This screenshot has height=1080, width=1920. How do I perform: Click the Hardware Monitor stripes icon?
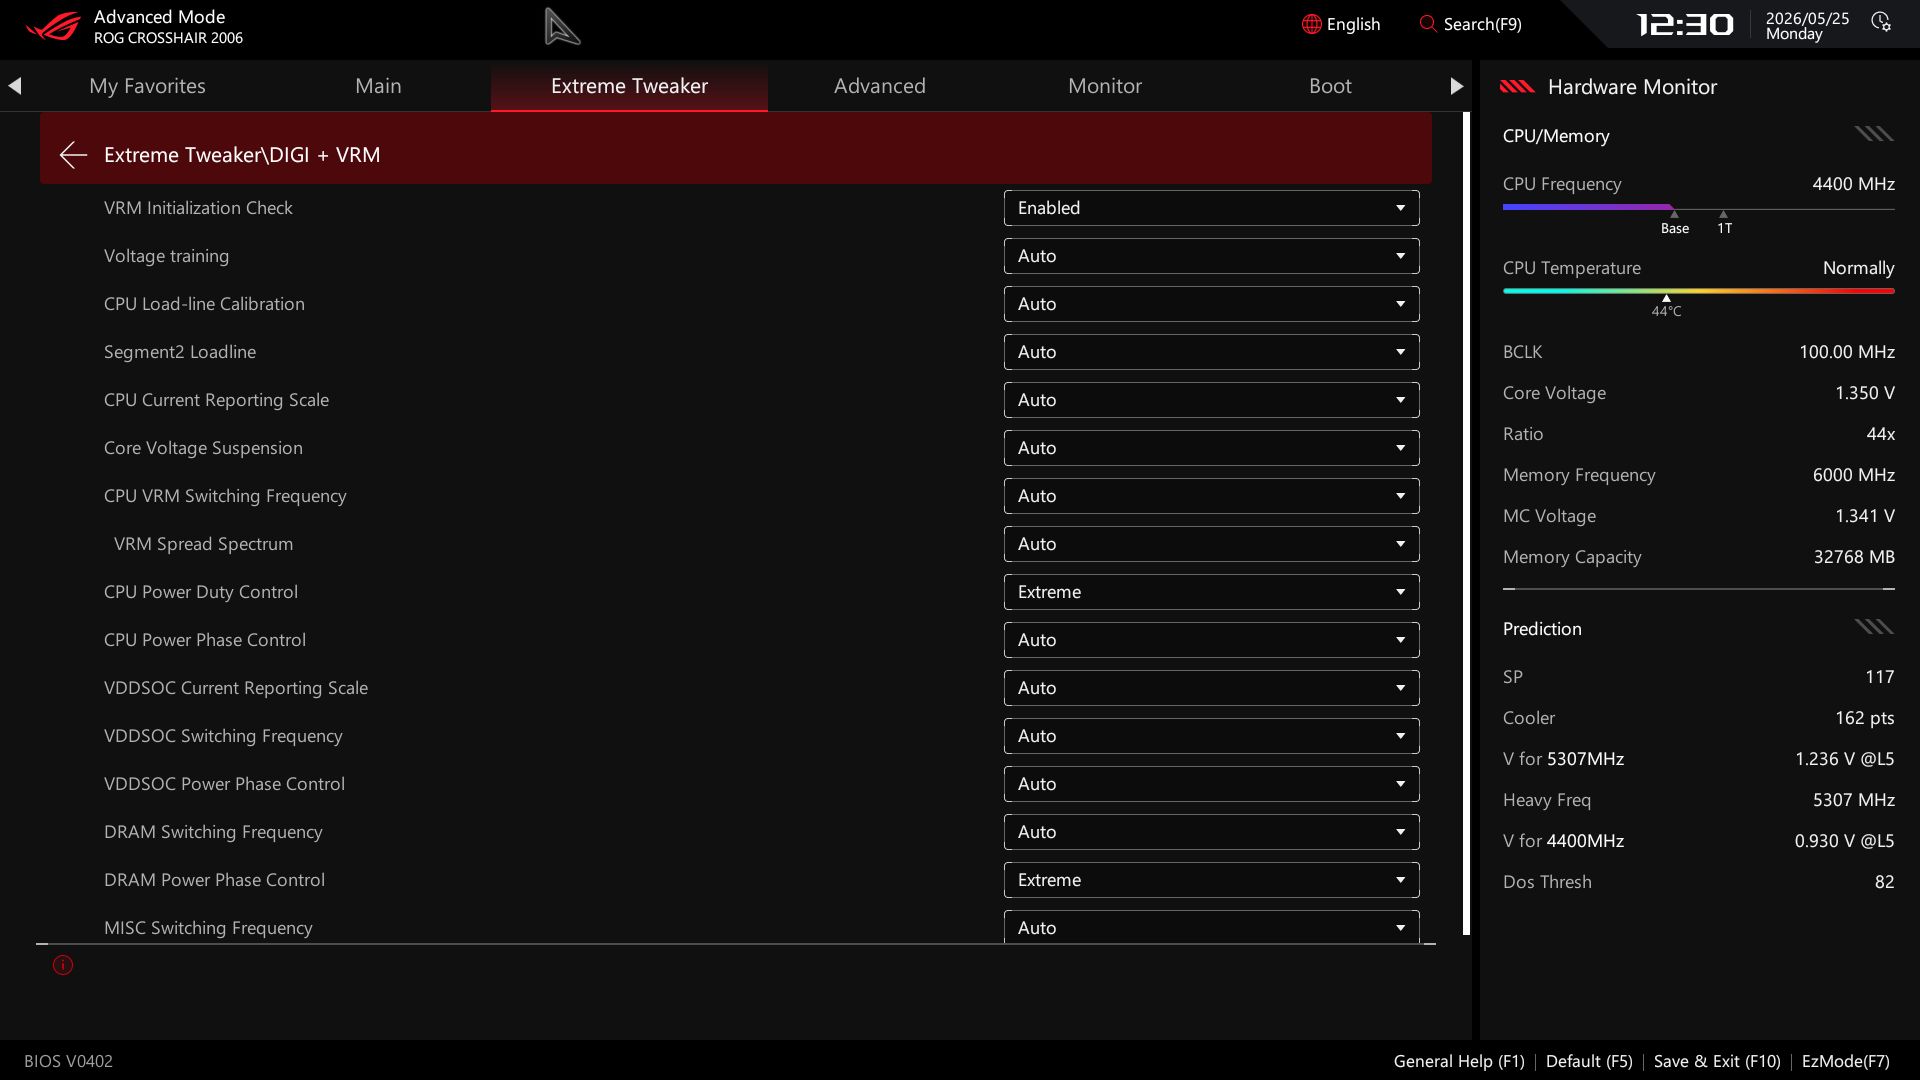click(x=1517, y=87)
